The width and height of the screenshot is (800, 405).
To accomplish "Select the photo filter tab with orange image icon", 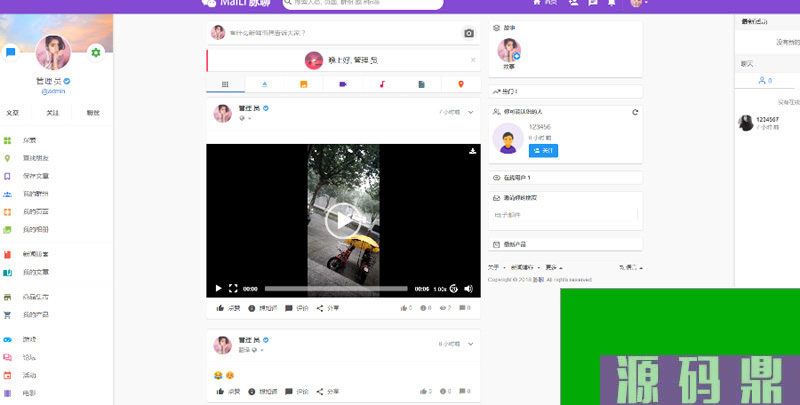I will click(x=304, y=84).
